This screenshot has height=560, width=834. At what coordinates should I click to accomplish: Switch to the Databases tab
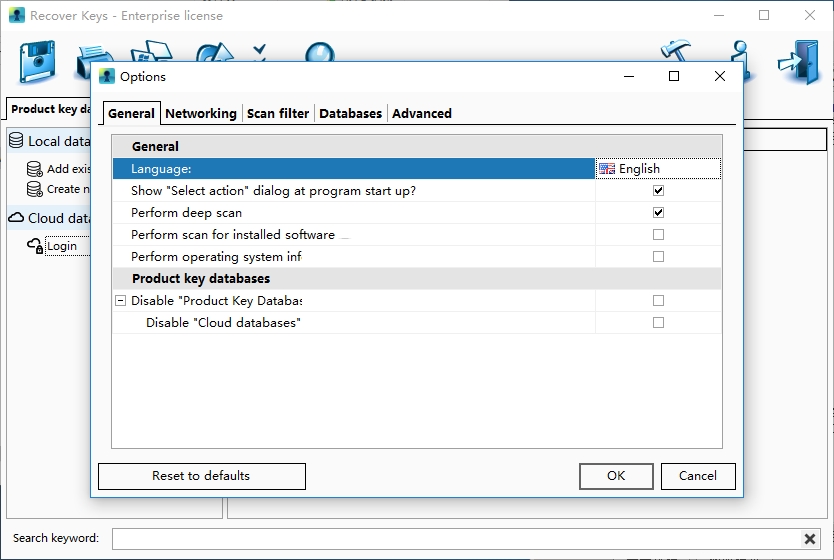pyautogui.click(x=351, y=113)
